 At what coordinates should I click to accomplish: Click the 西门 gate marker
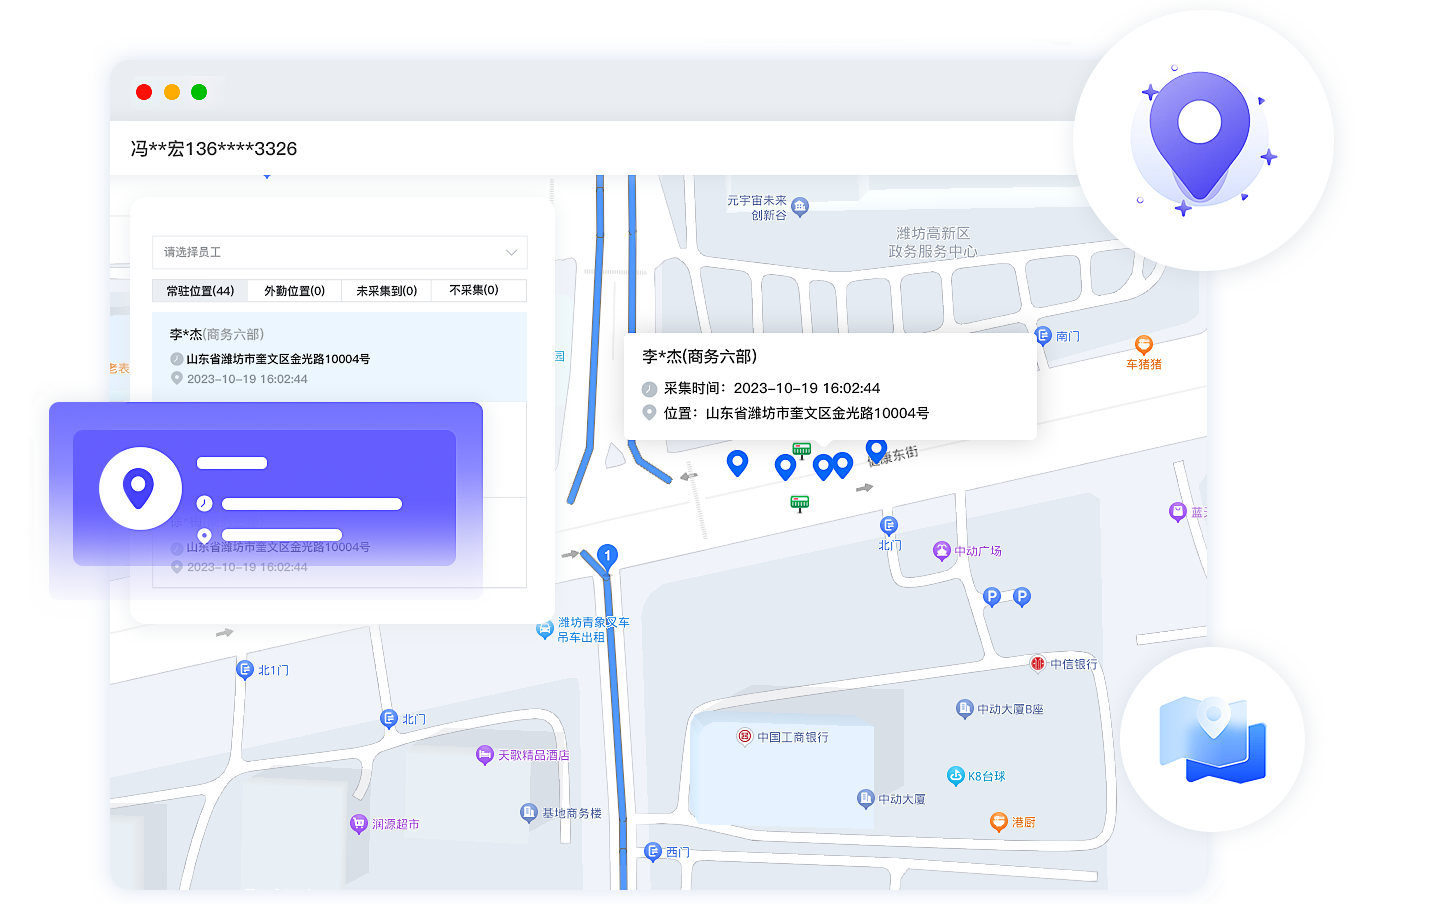point(653,851)
